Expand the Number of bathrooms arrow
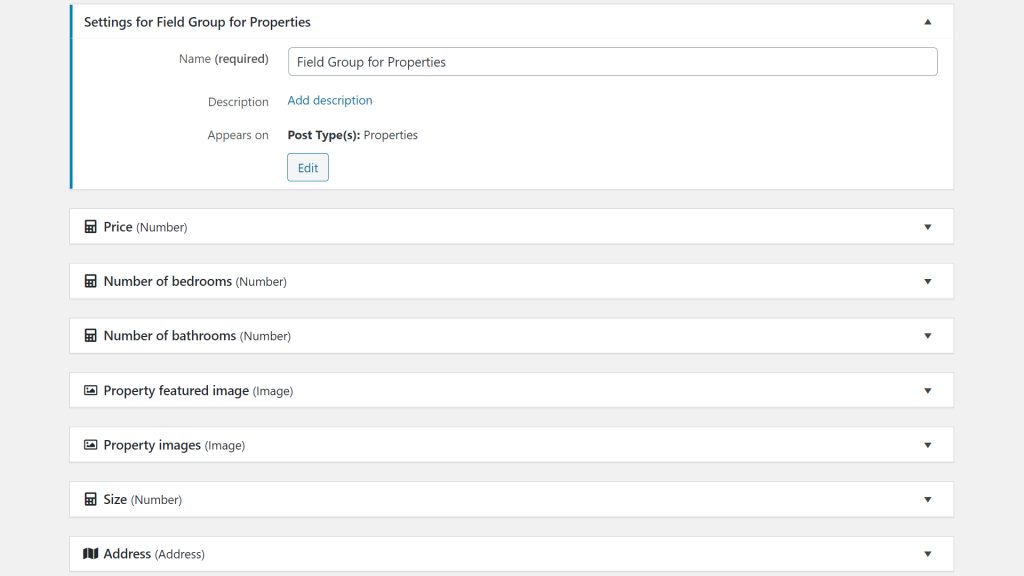The image size is (1024, 576). pyautogui.click(x=927, y=336)
